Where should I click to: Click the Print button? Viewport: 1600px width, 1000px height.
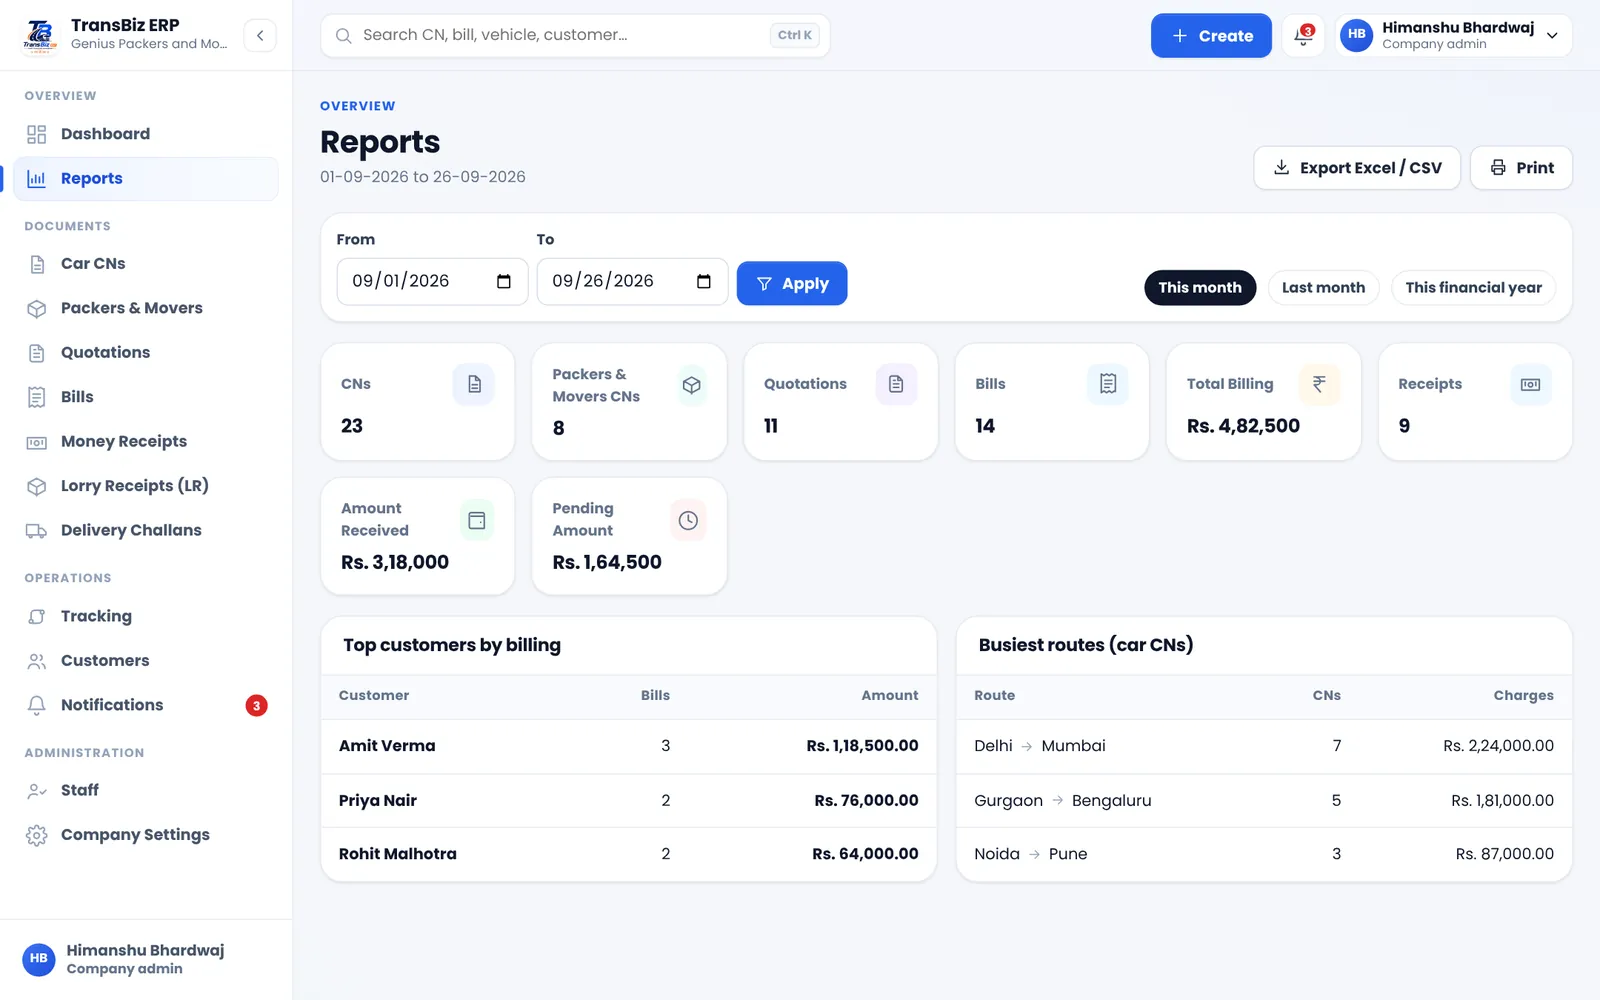tap(1521, 168)
